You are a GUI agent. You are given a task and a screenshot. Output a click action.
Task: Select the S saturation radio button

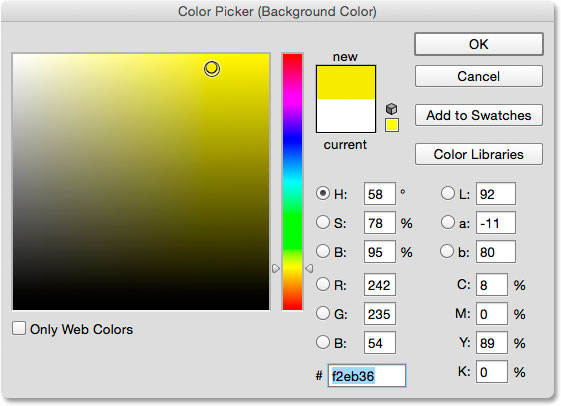point(323,222)
